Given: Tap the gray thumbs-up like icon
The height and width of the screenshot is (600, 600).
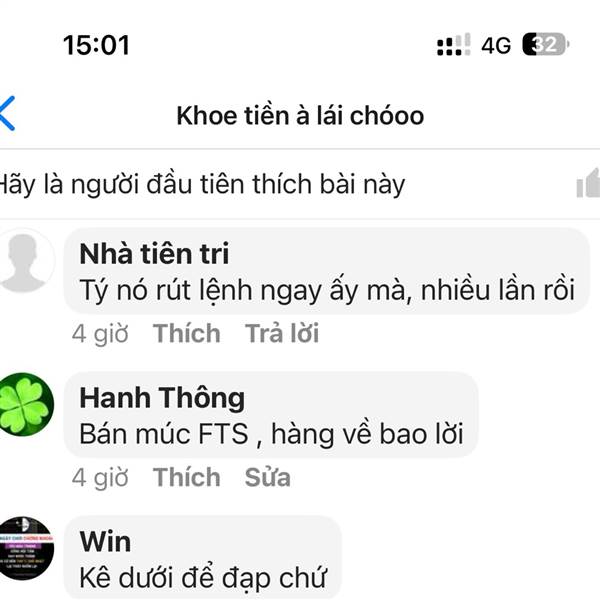Looking at the screenshot, I should 589,184.
